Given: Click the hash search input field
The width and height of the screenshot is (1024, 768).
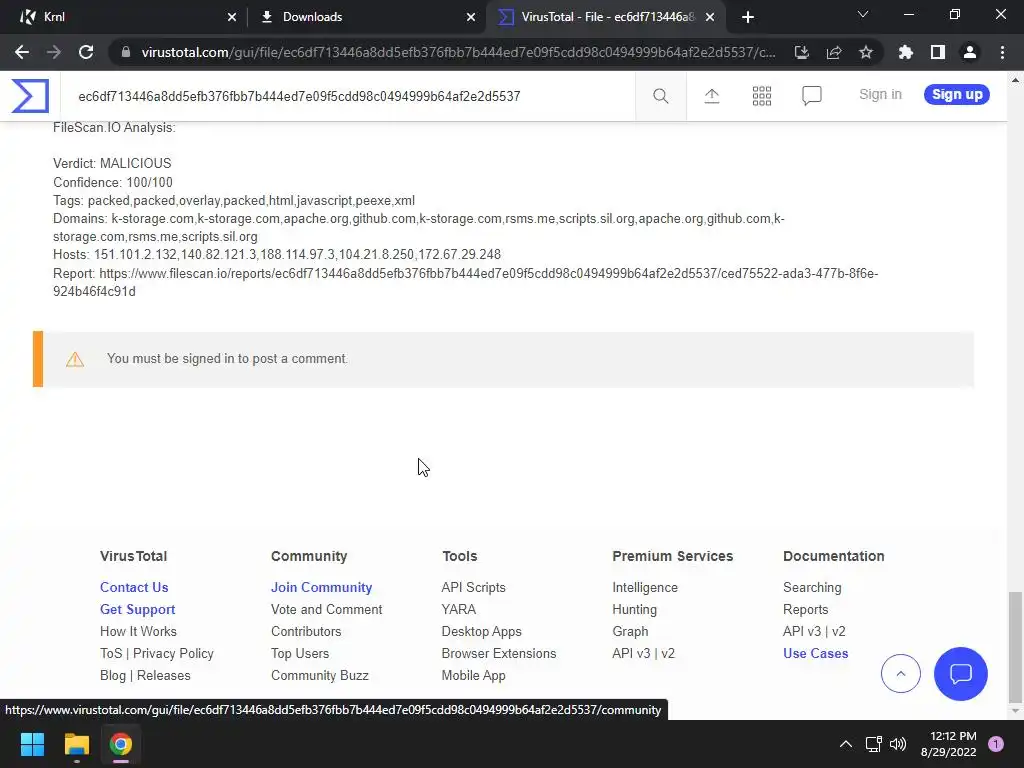Looking at the screenshot, I should (347, 96).
